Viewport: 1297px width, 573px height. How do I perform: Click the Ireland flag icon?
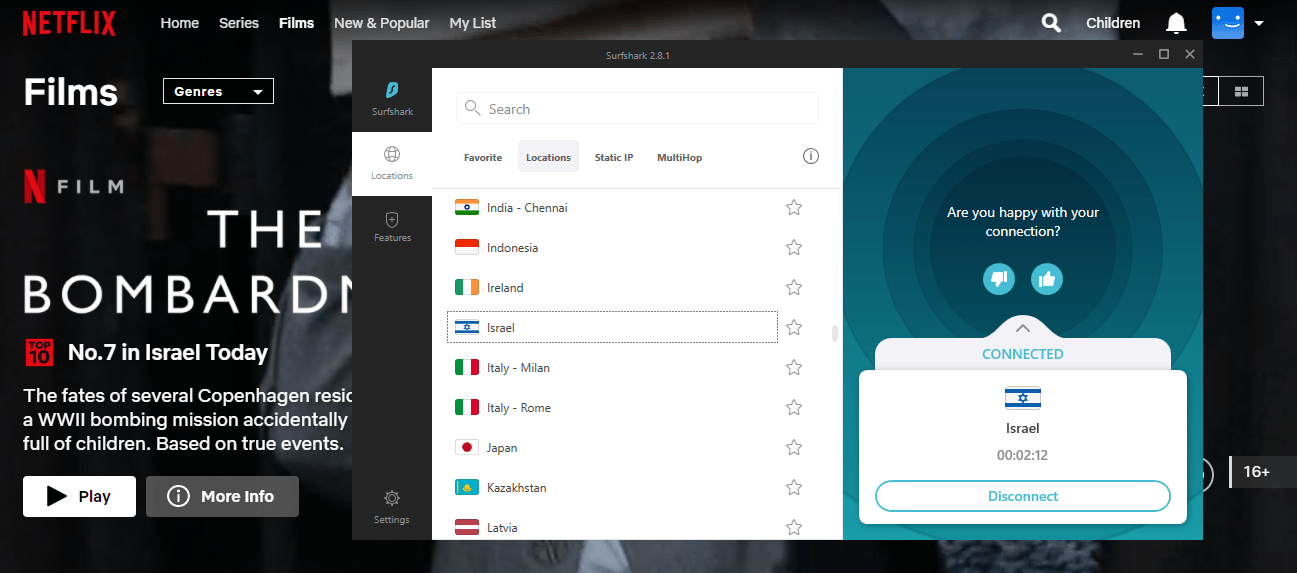[467, 287]
